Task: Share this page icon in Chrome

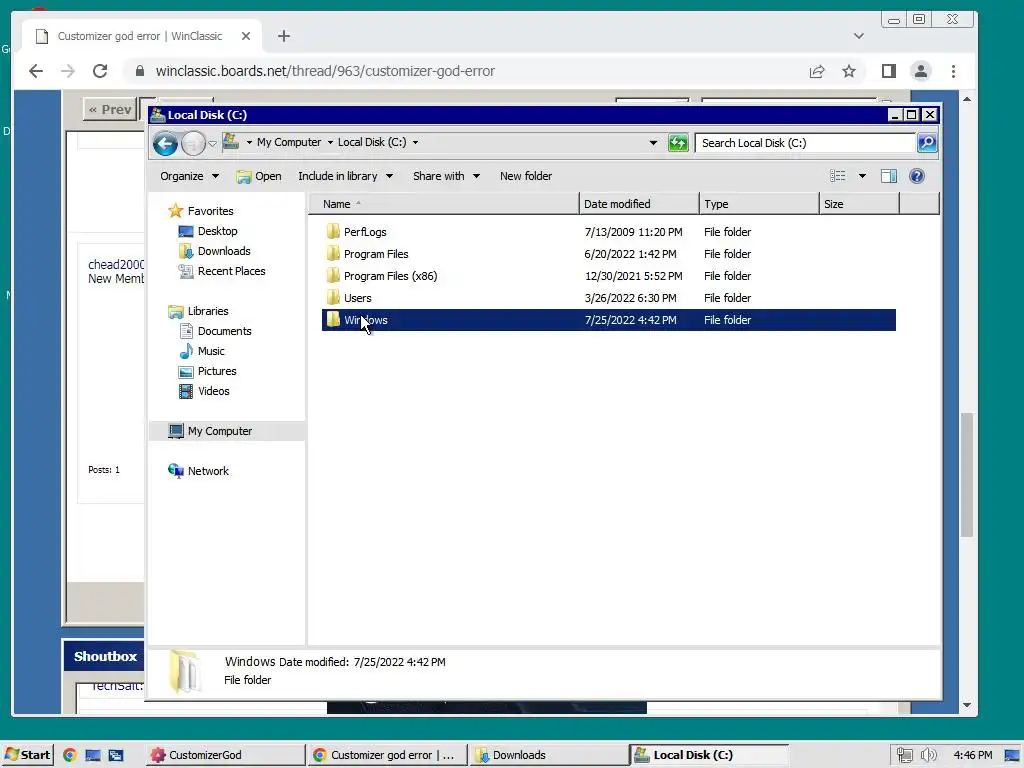Action: tap(816, 71)
